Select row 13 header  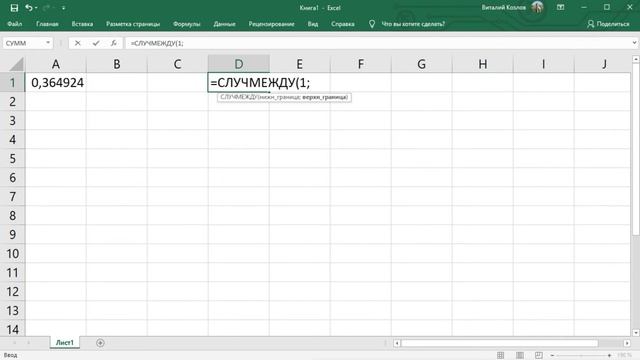(x=12, y=311)
